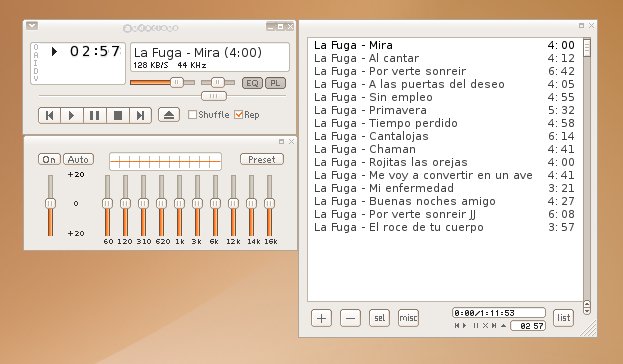Select 'La Fuga - Cantalojas' track
The image size is (623, 364).
coord(444,136)
